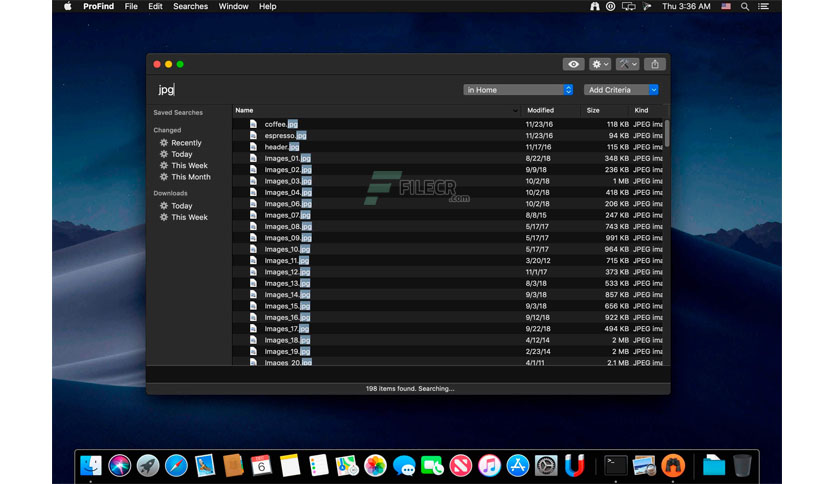Open the gear actions menu
Image resolution: width=836 pixels, height=484 pixels.
pos(600,64)
